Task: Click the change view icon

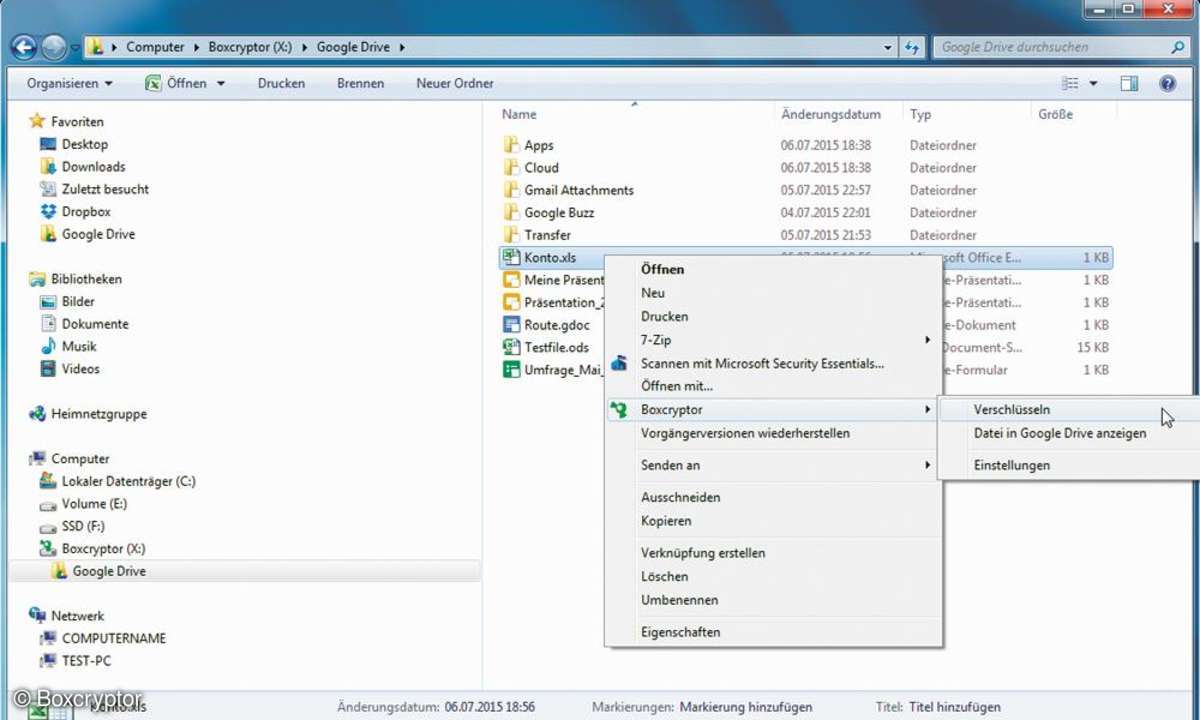Action: pos(1070,84)
